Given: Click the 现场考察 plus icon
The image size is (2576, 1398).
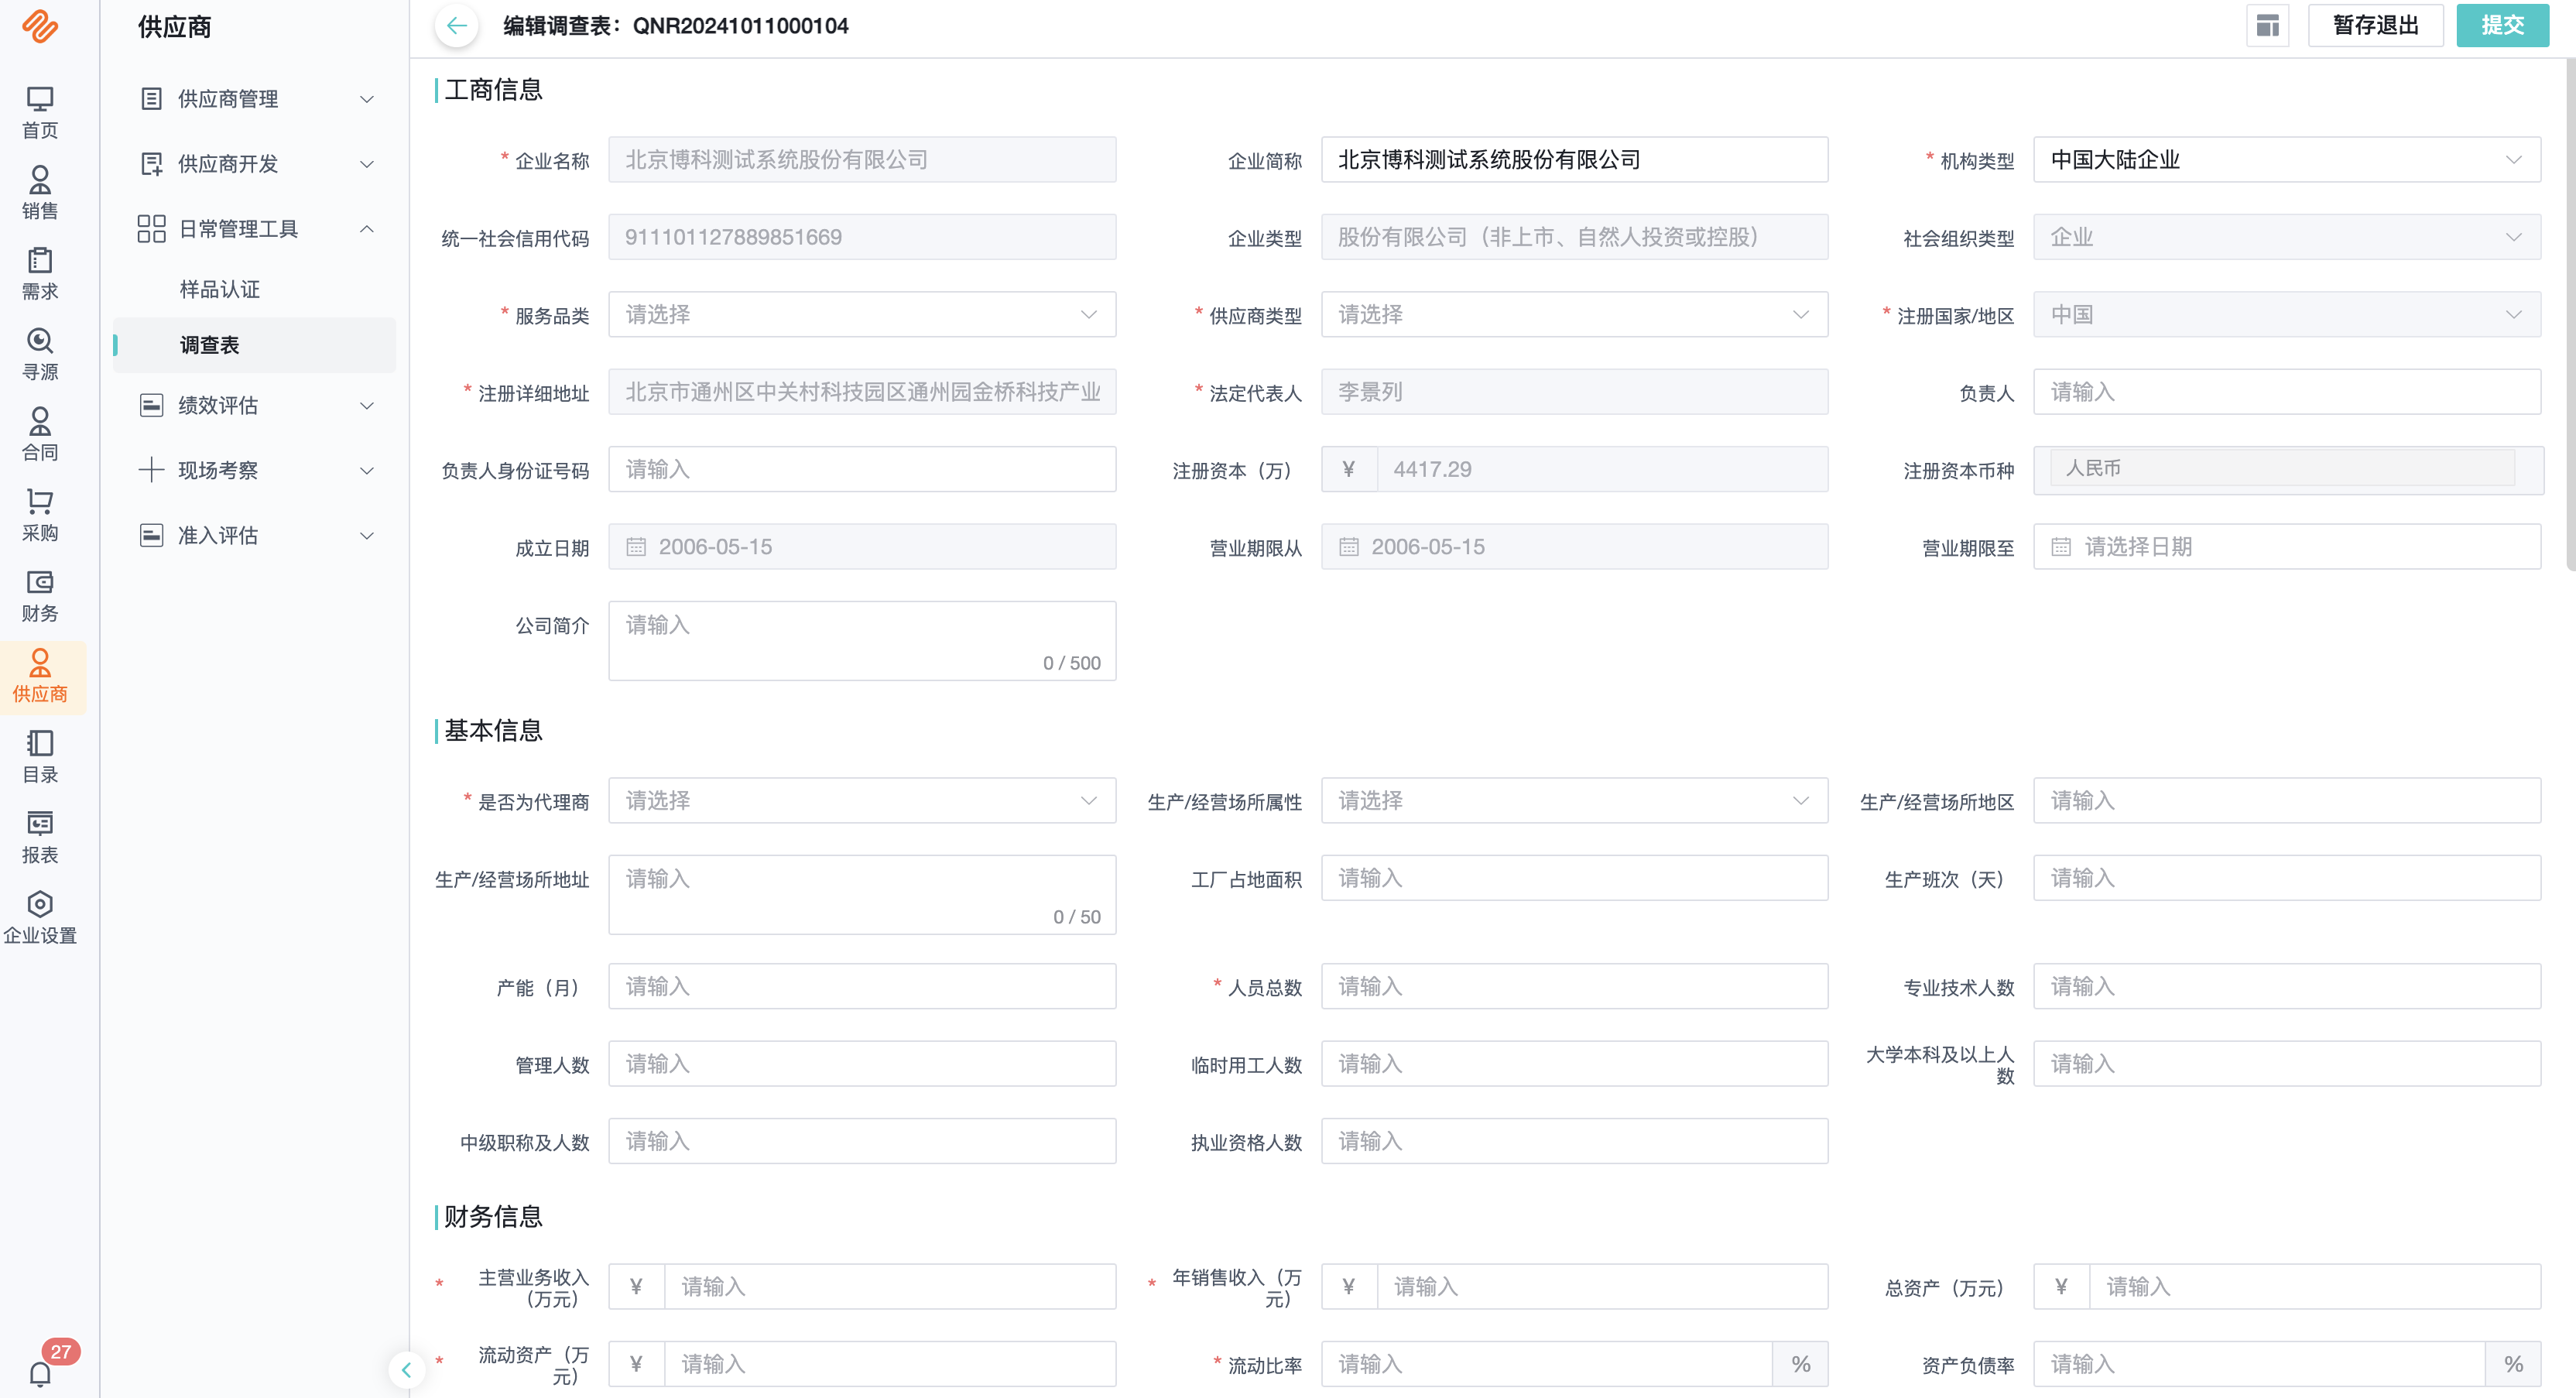Looking at the screenshot, I should point(151,470).
